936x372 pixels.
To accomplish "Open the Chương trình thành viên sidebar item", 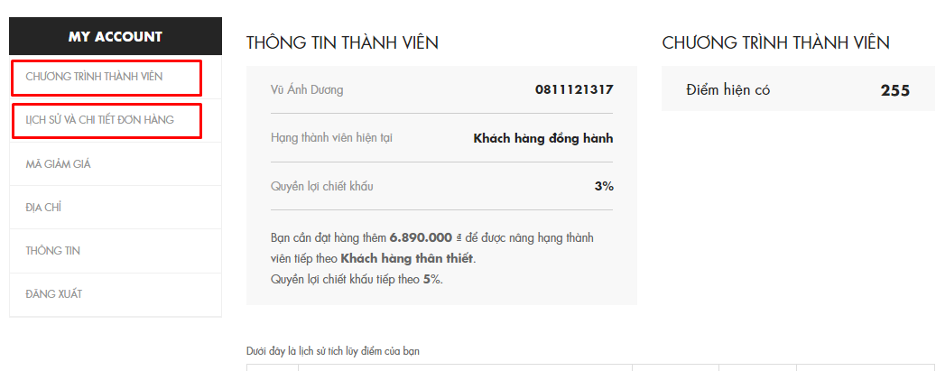I will pyautogui.click(x=115, y=76).
